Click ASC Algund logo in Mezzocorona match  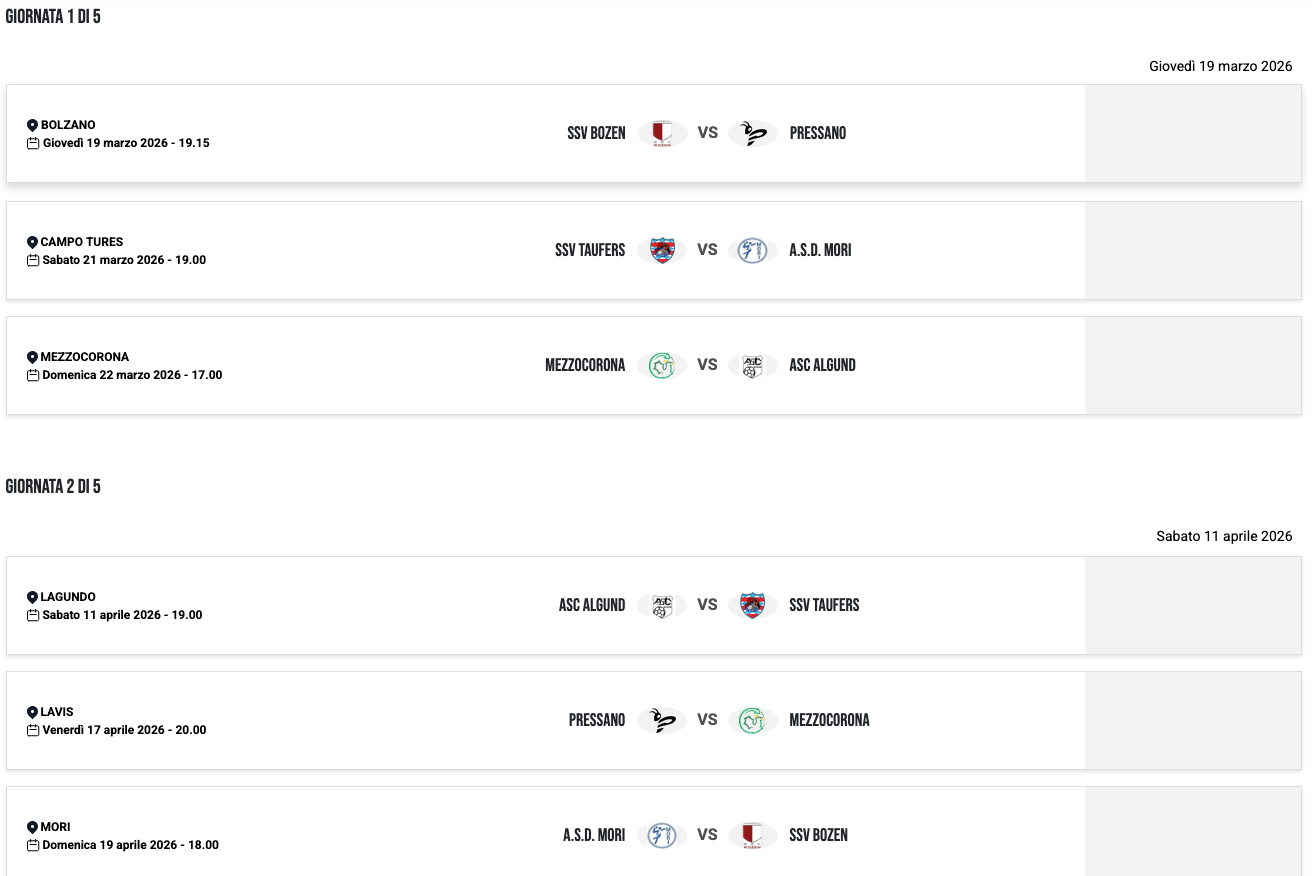click(x=753, y=365)
